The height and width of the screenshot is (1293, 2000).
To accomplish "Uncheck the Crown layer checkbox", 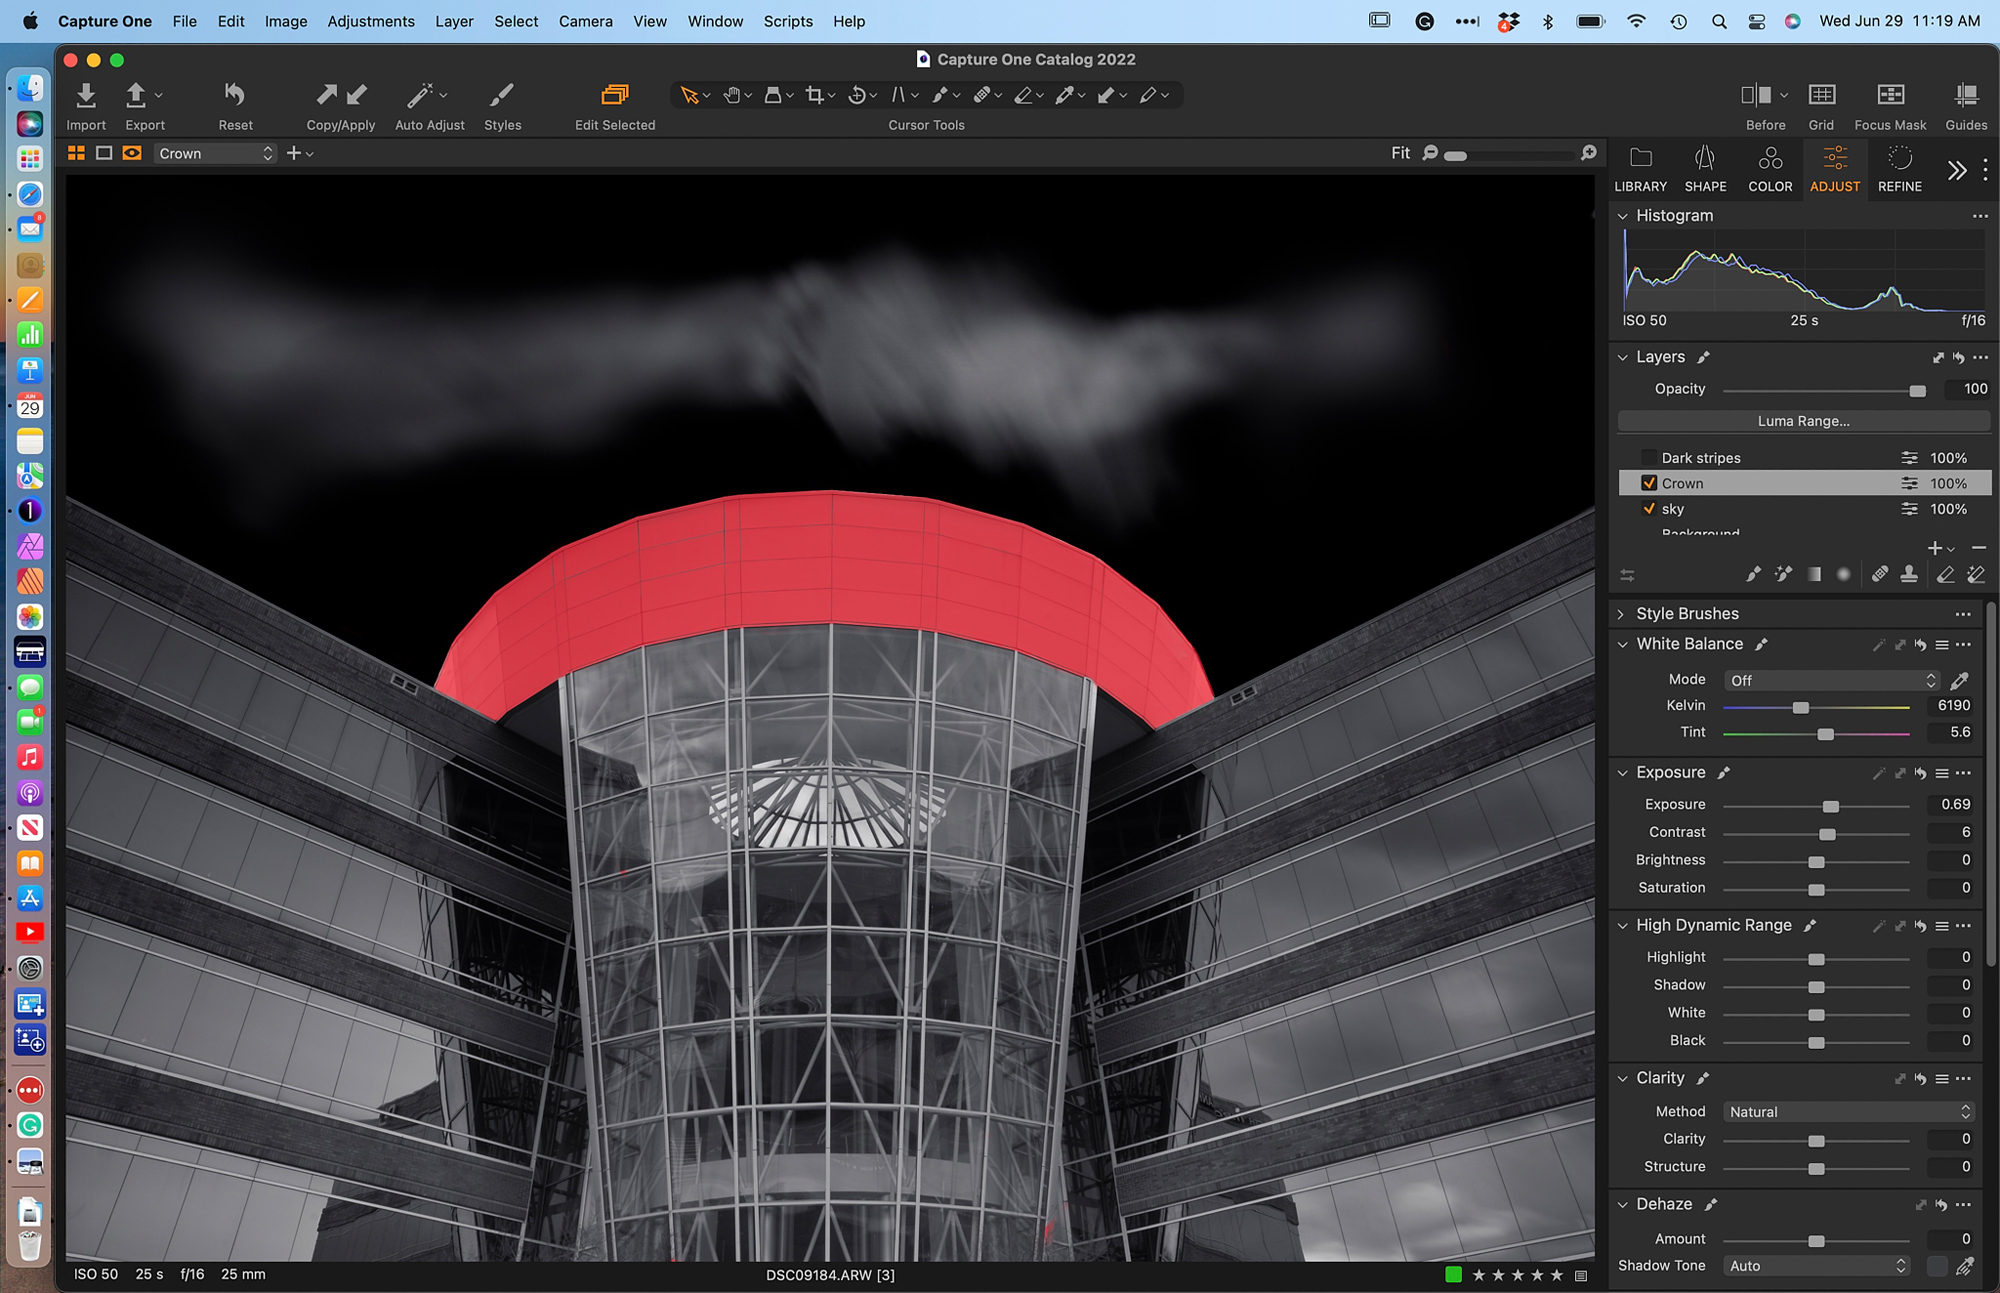I will point(1649,483).
